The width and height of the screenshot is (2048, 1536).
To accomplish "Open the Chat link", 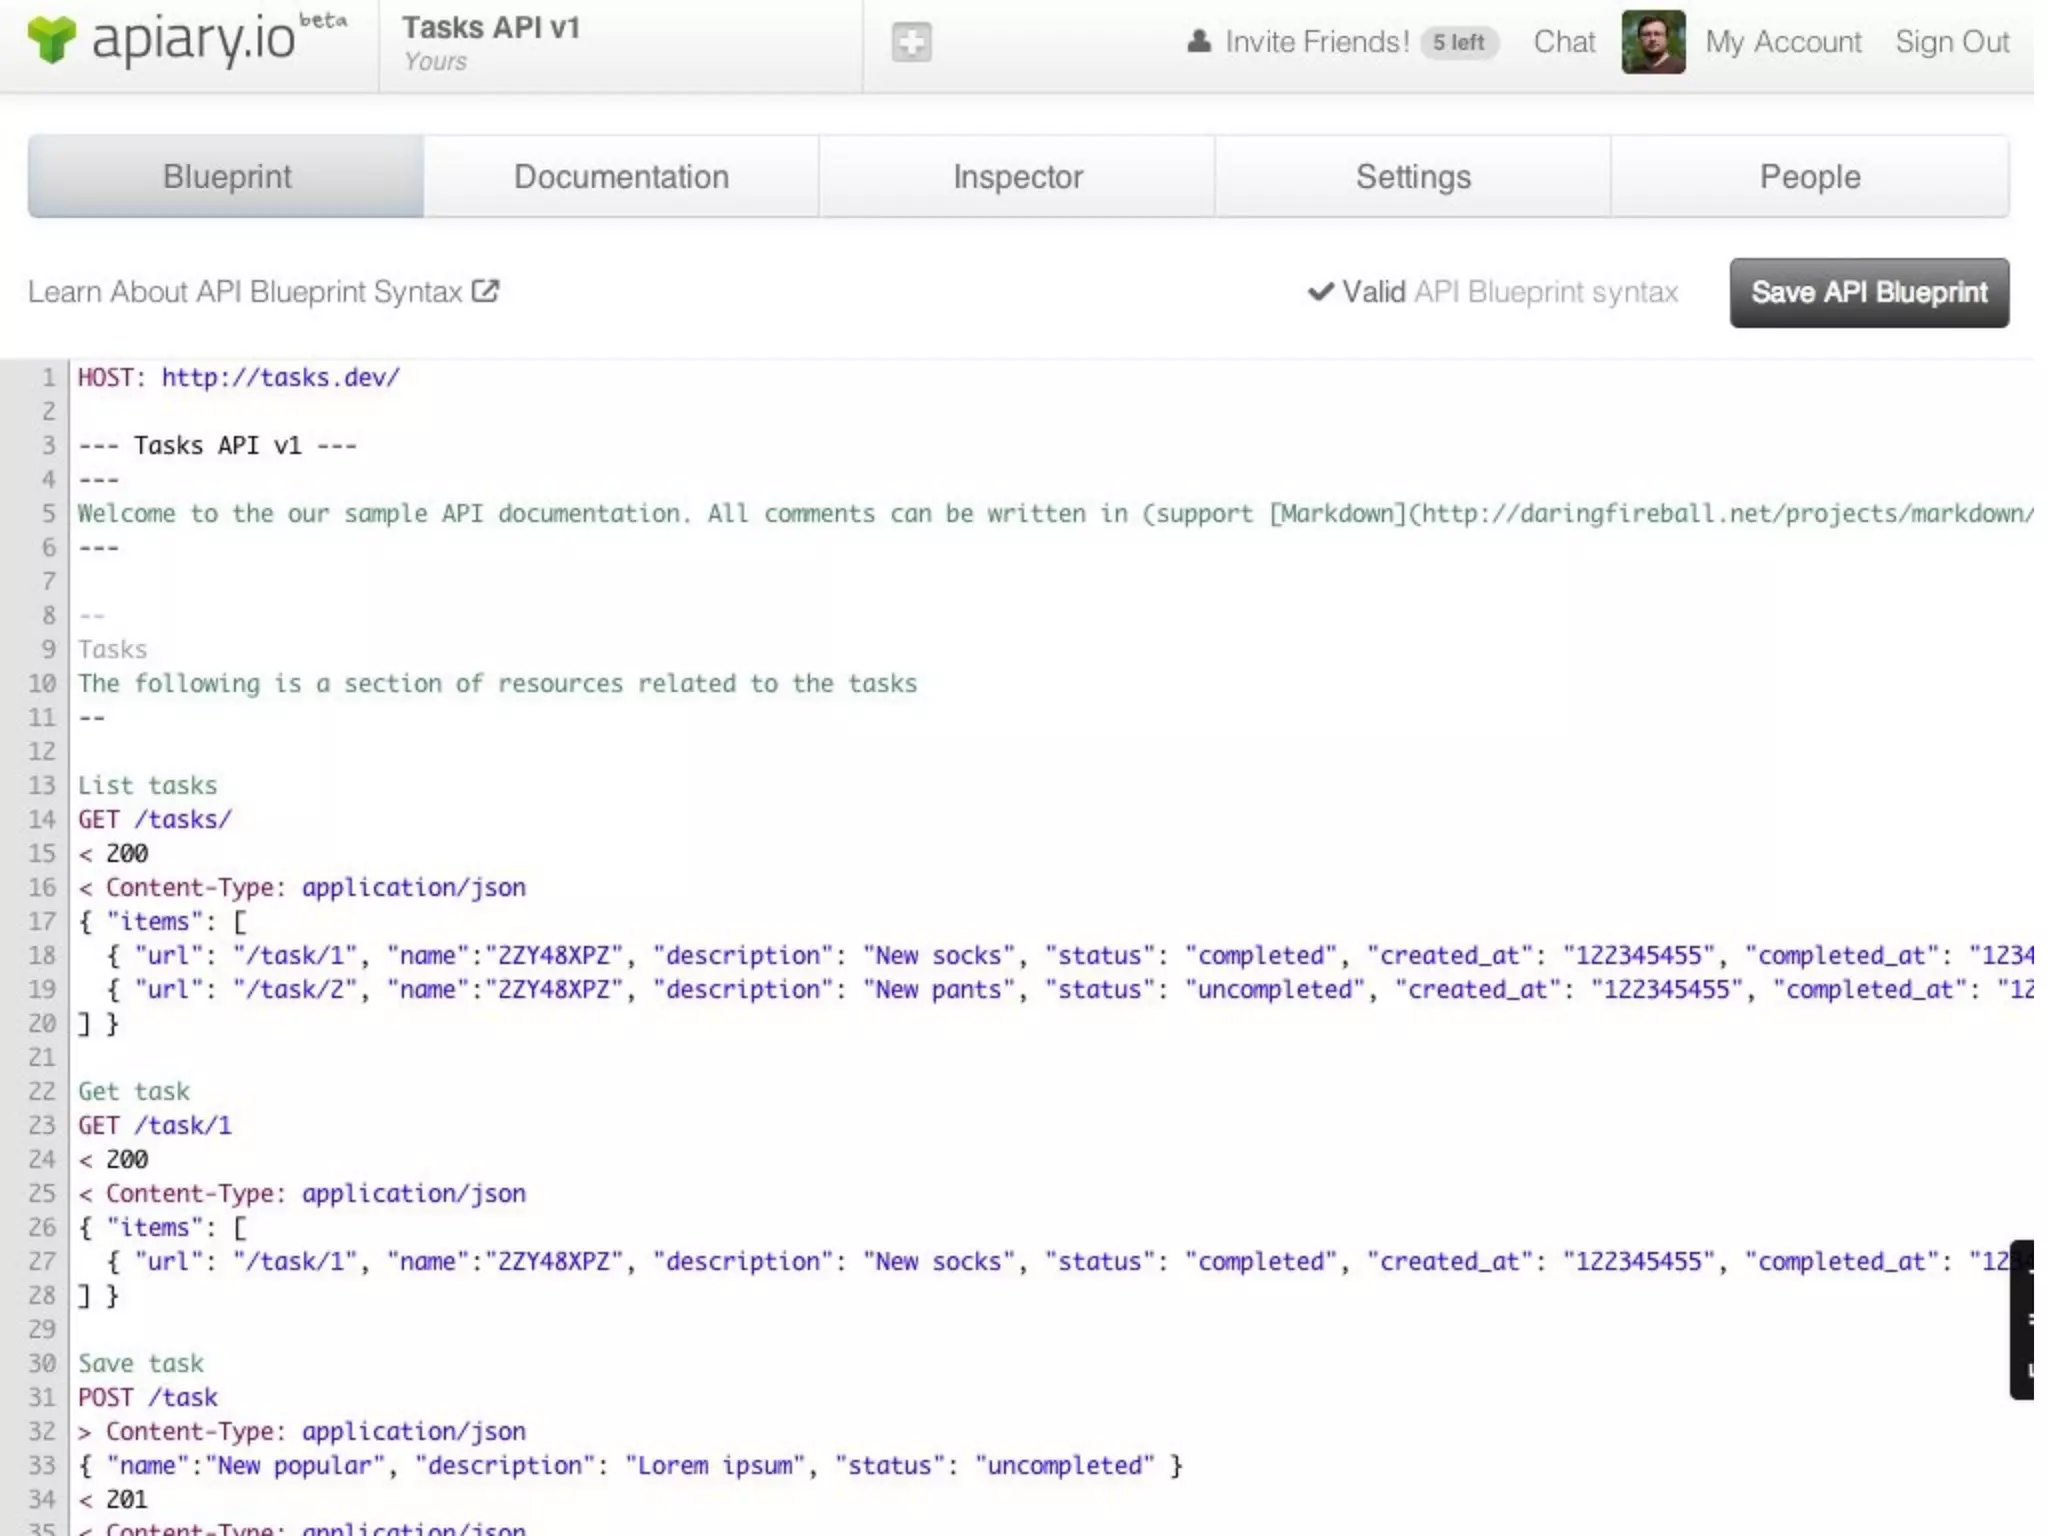I will 1563,42.
